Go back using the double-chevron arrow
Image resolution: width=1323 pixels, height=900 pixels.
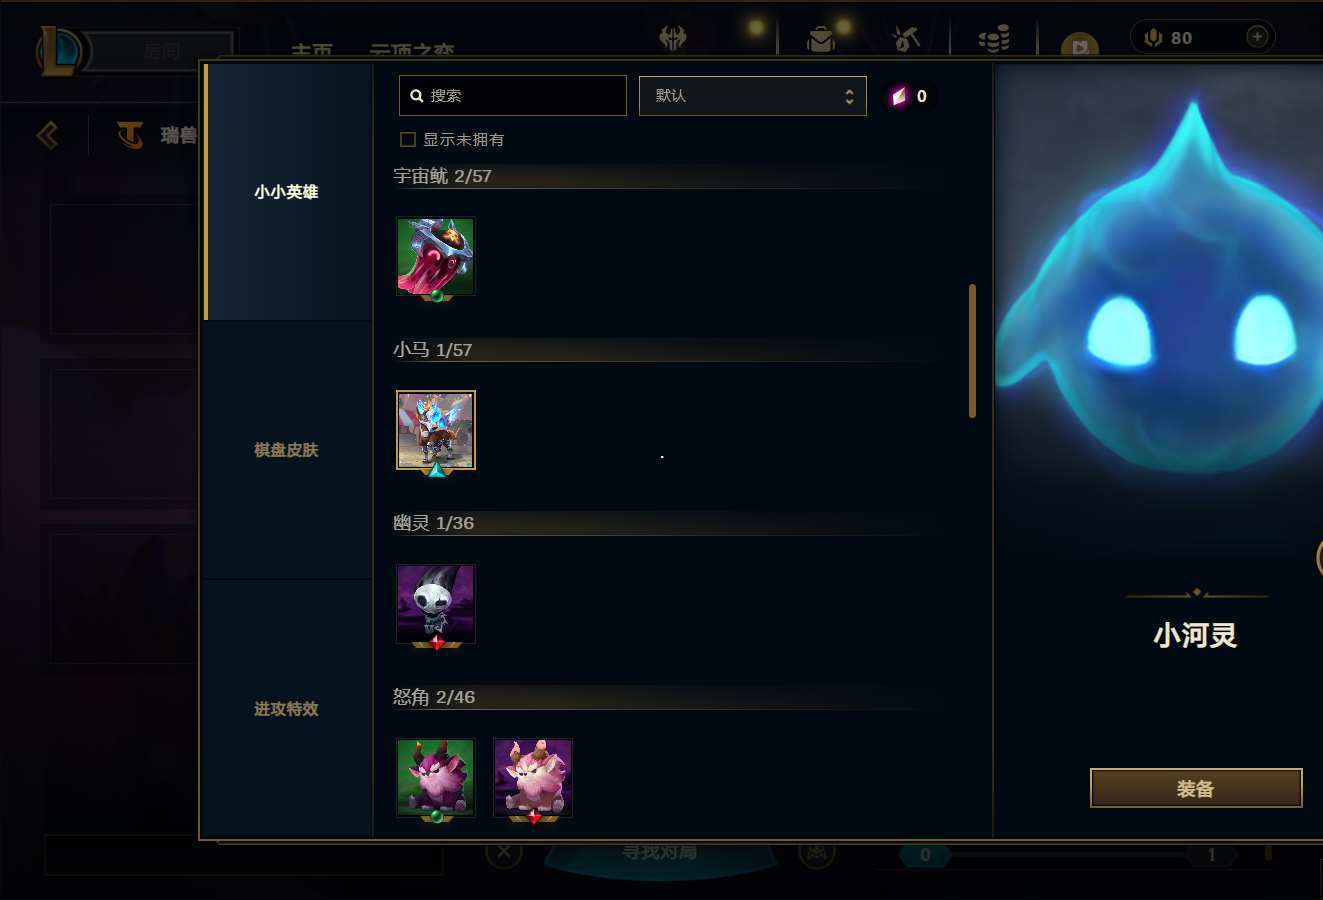47,135
